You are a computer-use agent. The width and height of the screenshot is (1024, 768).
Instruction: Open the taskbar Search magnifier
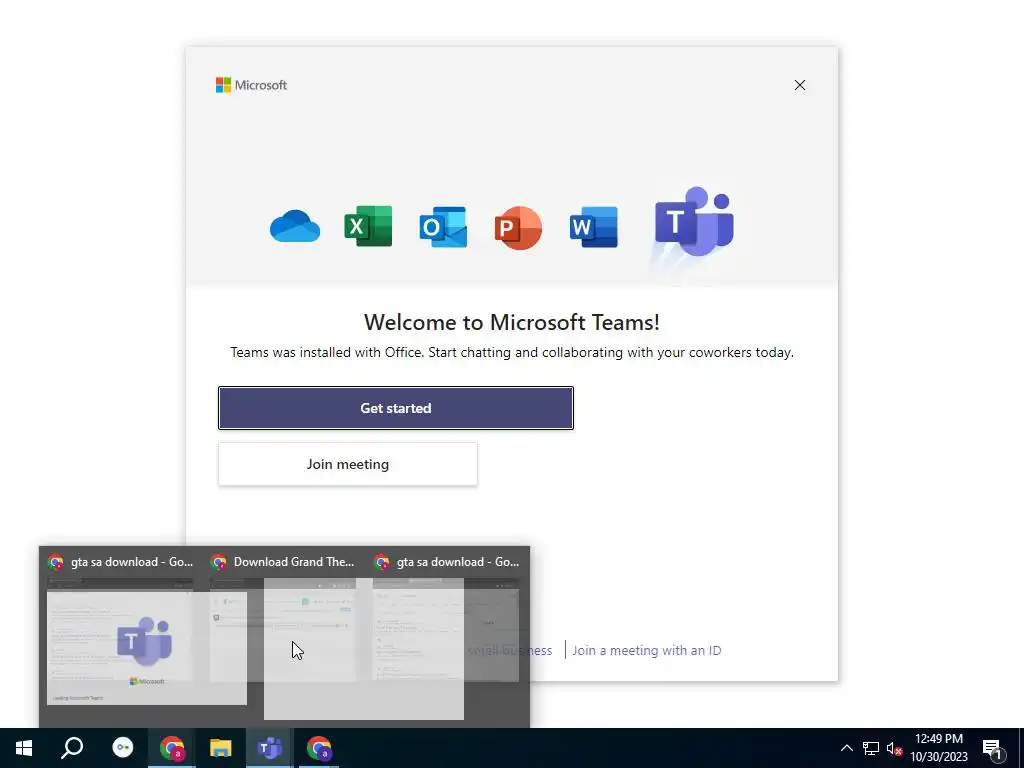tap(72, 748)
